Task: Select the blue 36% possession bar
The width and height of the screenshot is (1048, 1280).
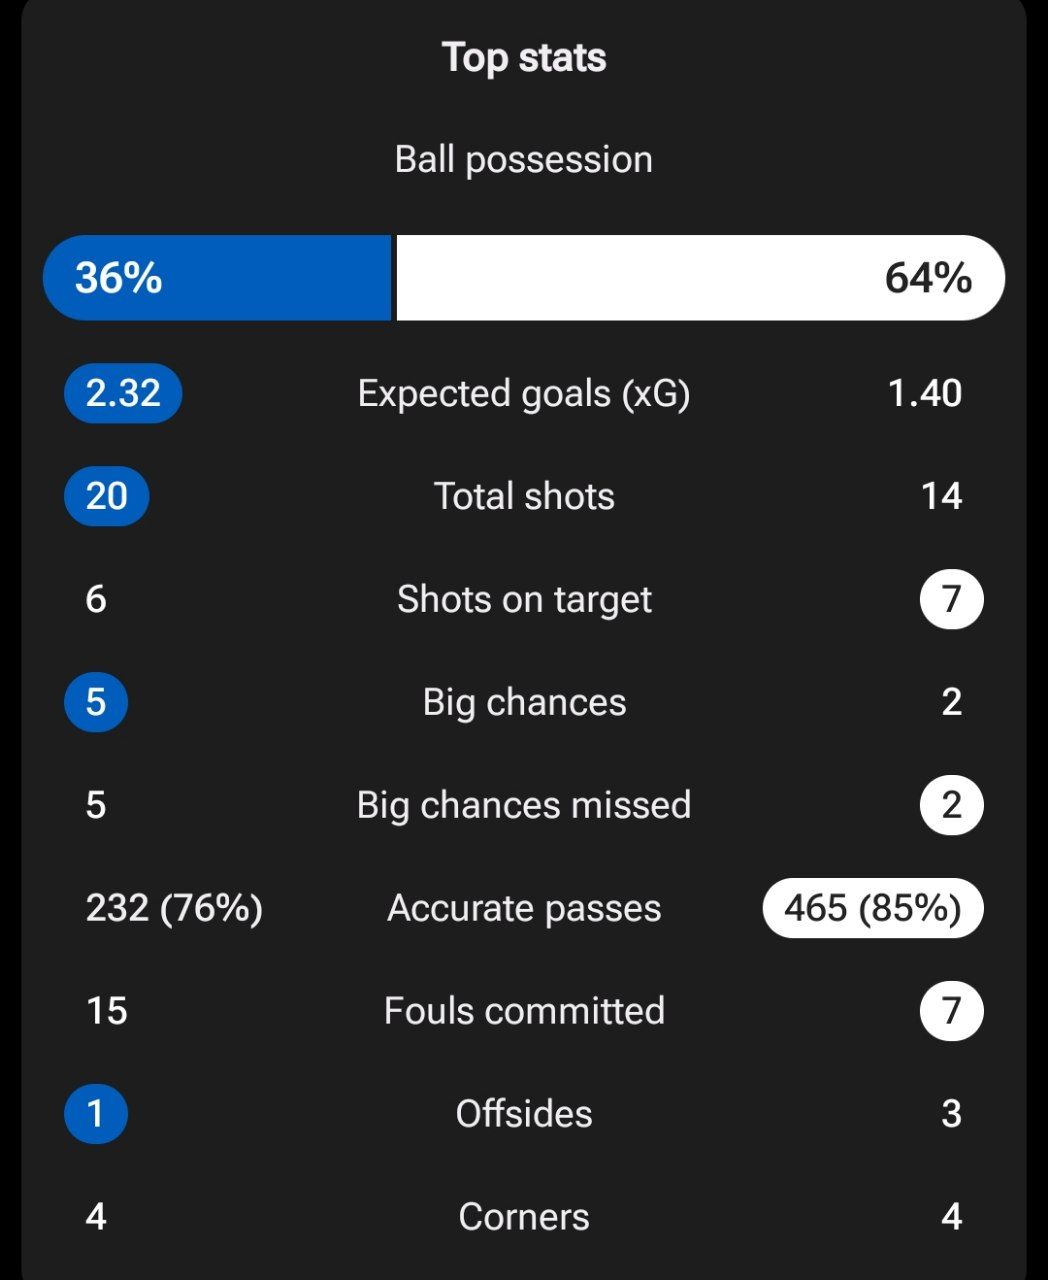Action: tap(217, 278)
